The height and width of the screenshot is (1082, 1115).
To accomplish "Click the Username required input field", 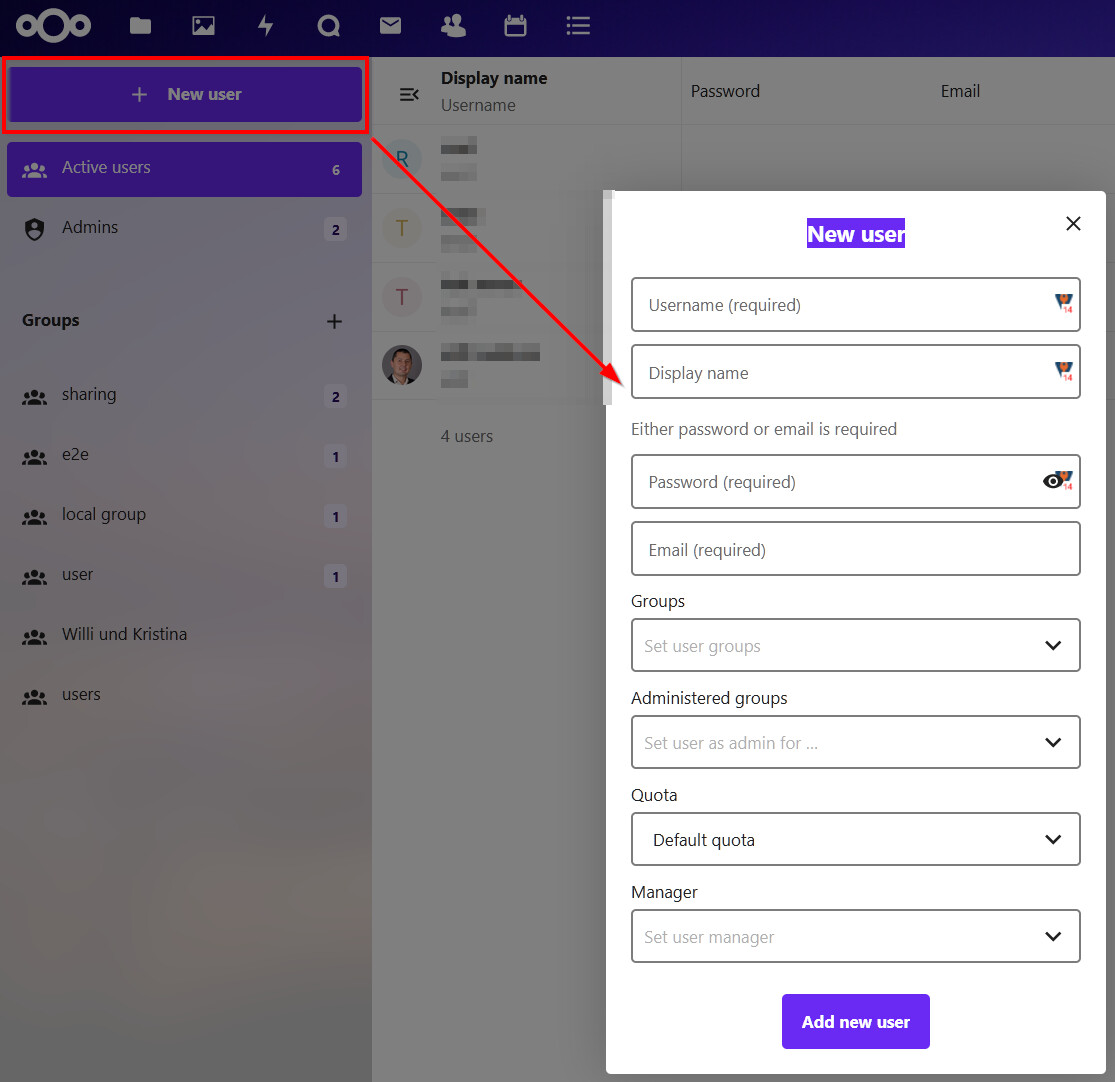I will (x=855, y=304).
